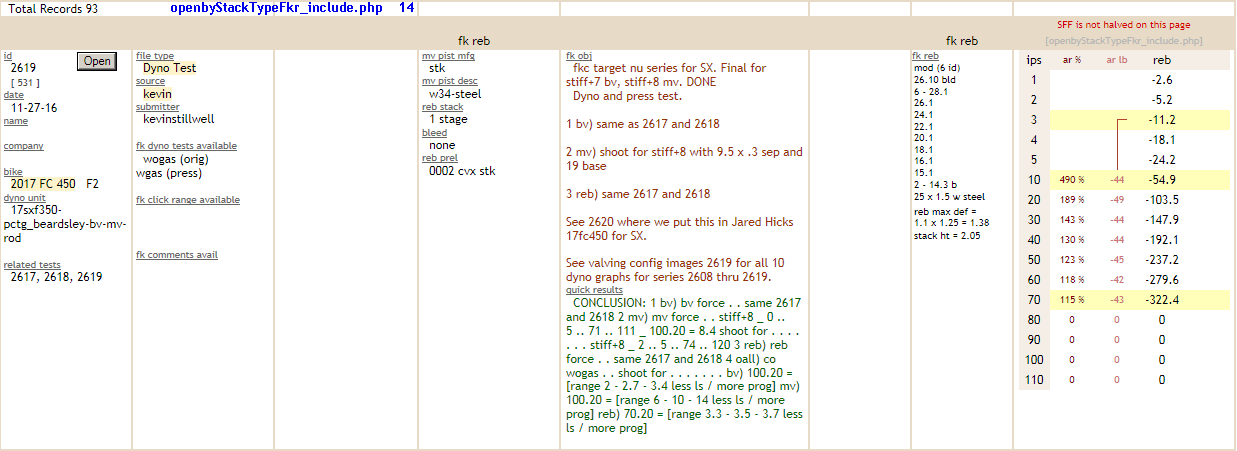Viewport: 1237px width, 451px height.
Task: Click the "reb stack" field label
Action: coord(442,107)
